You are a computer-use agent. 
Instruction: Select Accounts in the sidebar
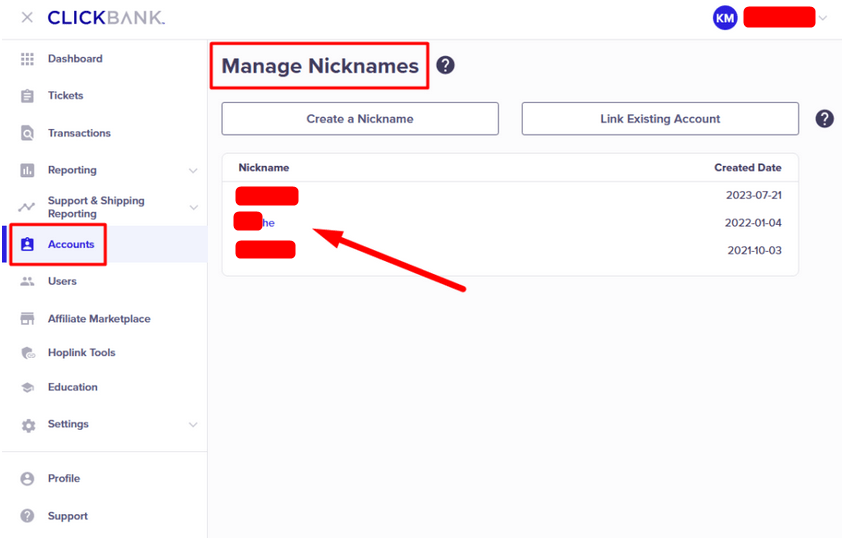(71, 244)
